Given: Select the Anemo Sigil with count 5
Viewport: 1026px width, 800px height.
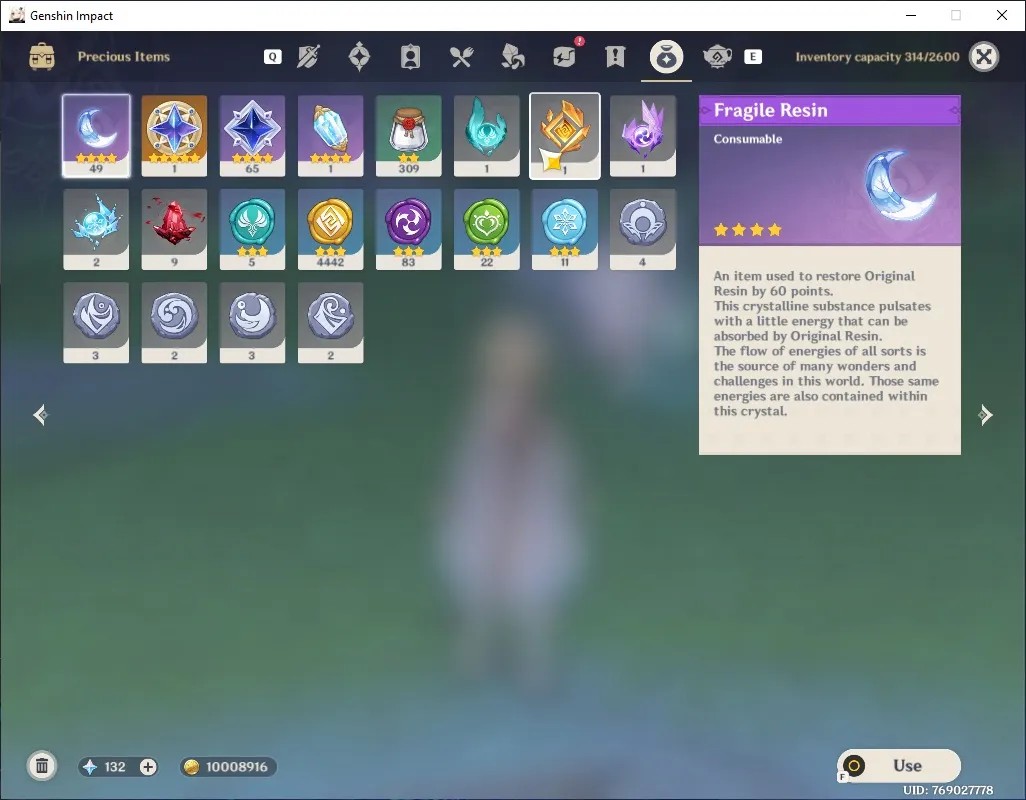Looking at the screenshot, I should 252,229.
